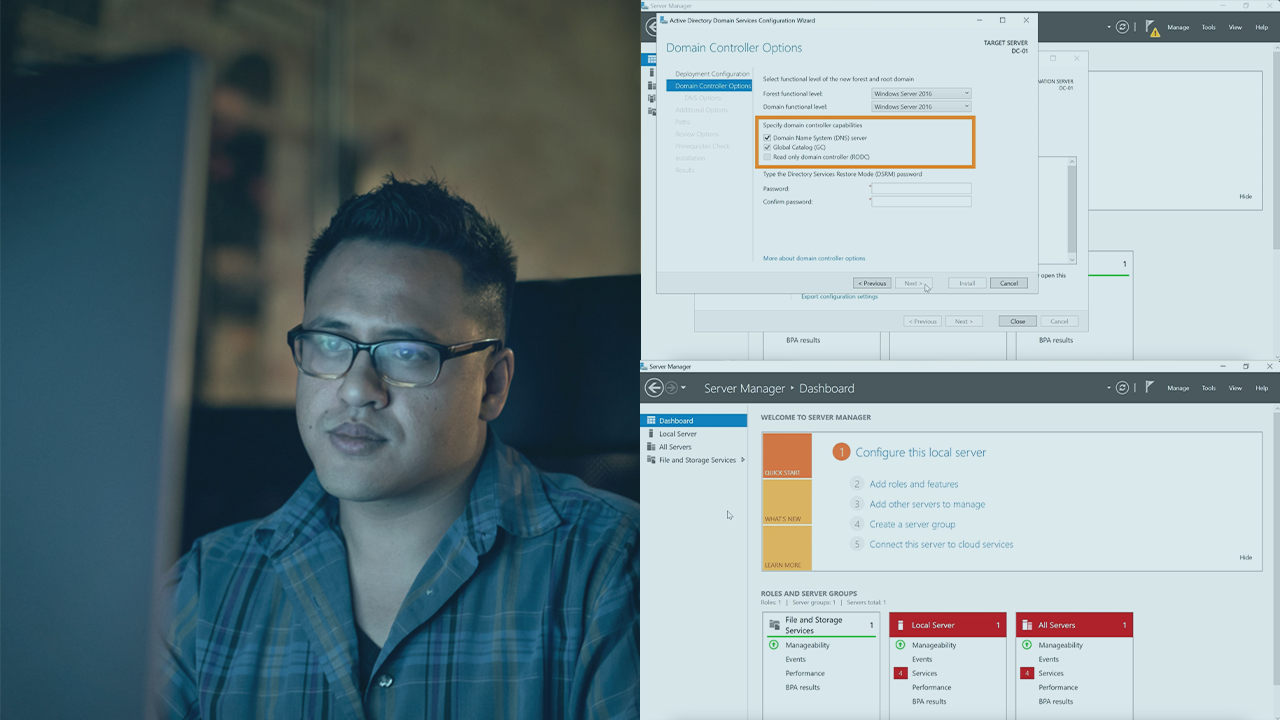Open 'More about domain controller options' link
The width and height of the screenshot is (1280, 720).
click(814, 258)
